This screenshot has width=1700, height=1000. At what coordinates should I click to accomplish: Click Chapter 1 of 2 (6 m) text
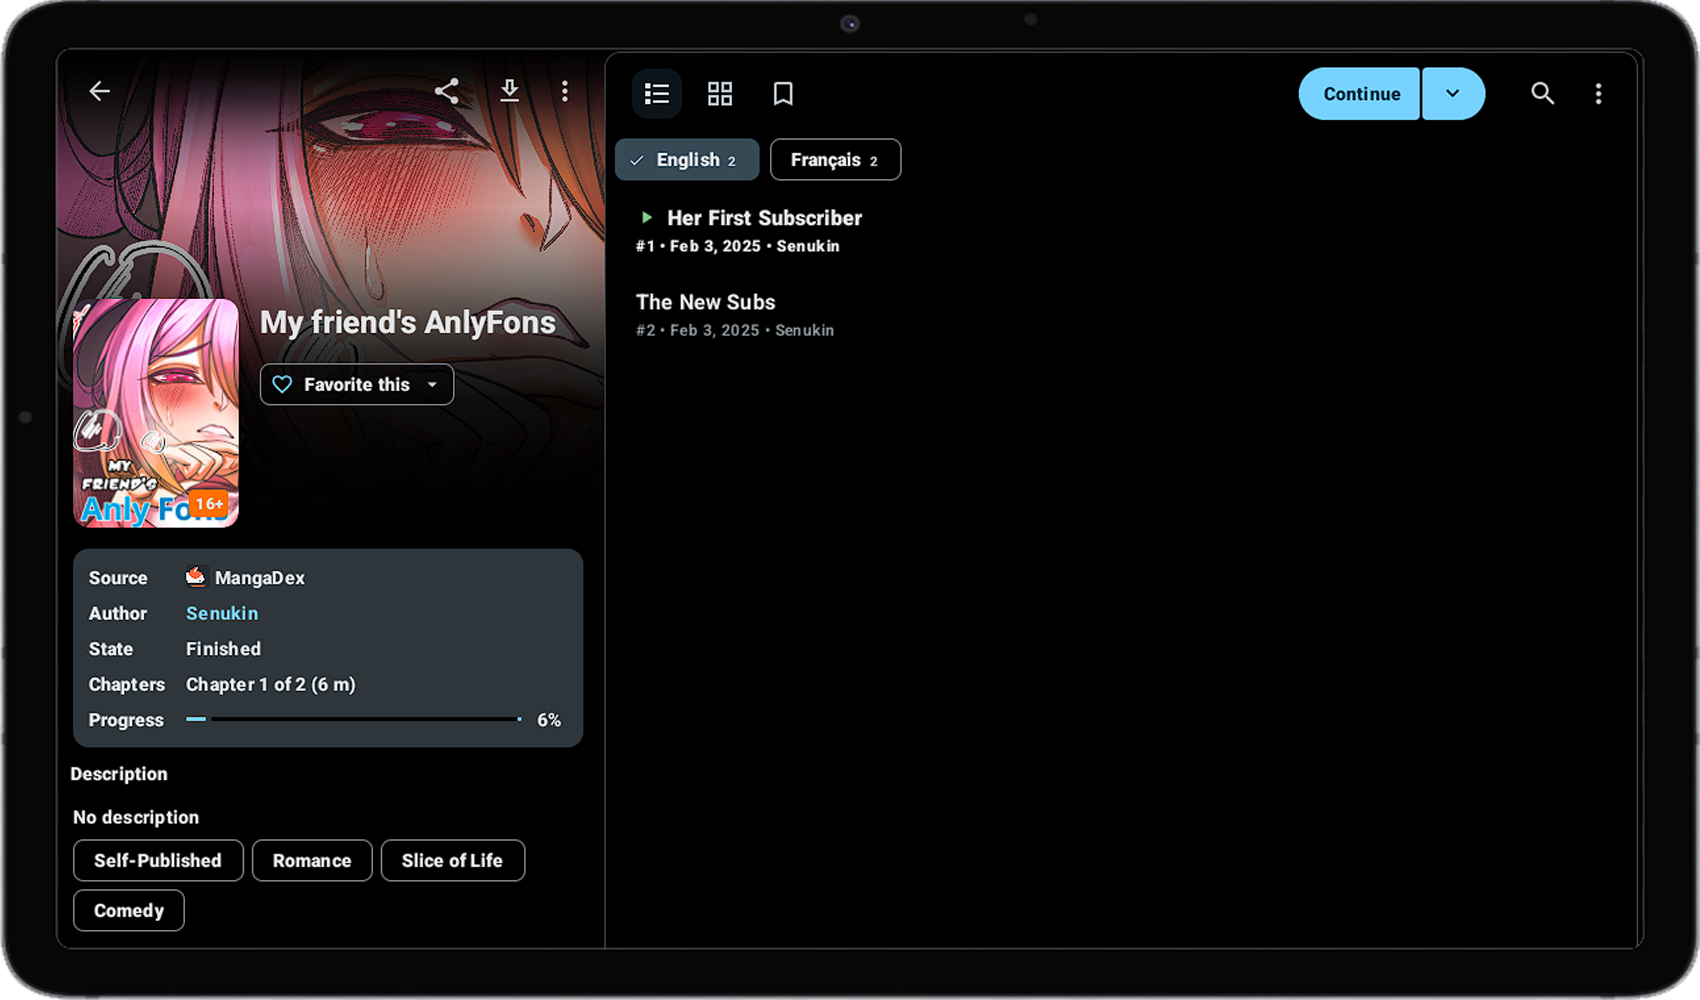click(x=271, y=685)
